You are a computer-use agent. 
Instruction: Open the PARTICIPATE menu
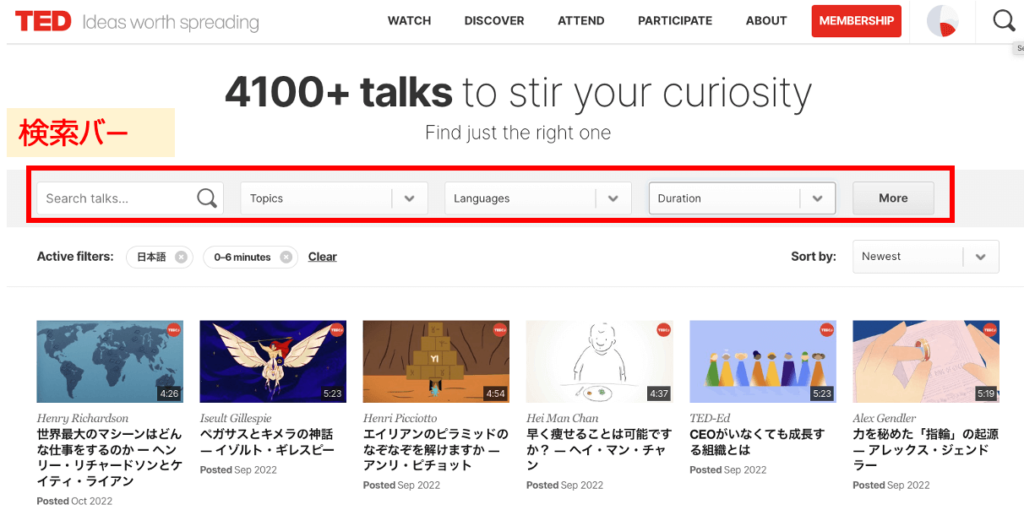coord(675,21)
